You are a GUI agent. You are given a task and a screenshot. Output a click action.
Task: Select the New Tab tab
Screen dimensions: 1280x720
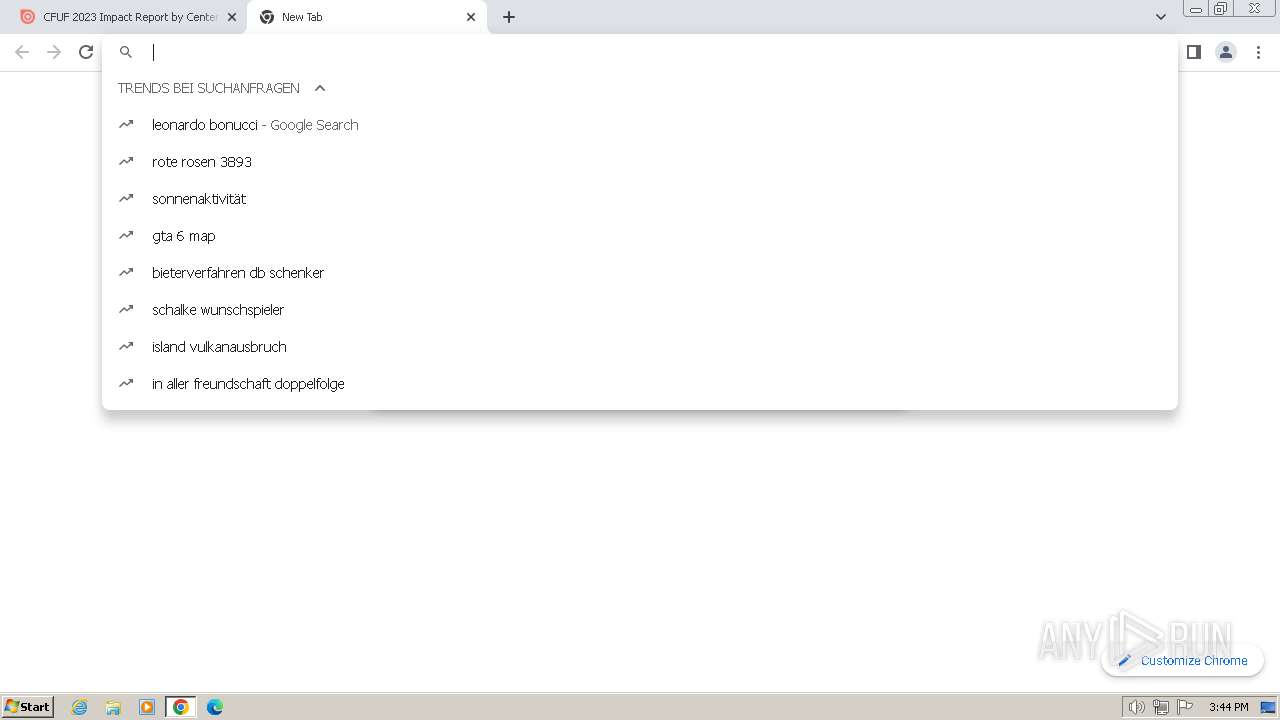pos(367,17)
